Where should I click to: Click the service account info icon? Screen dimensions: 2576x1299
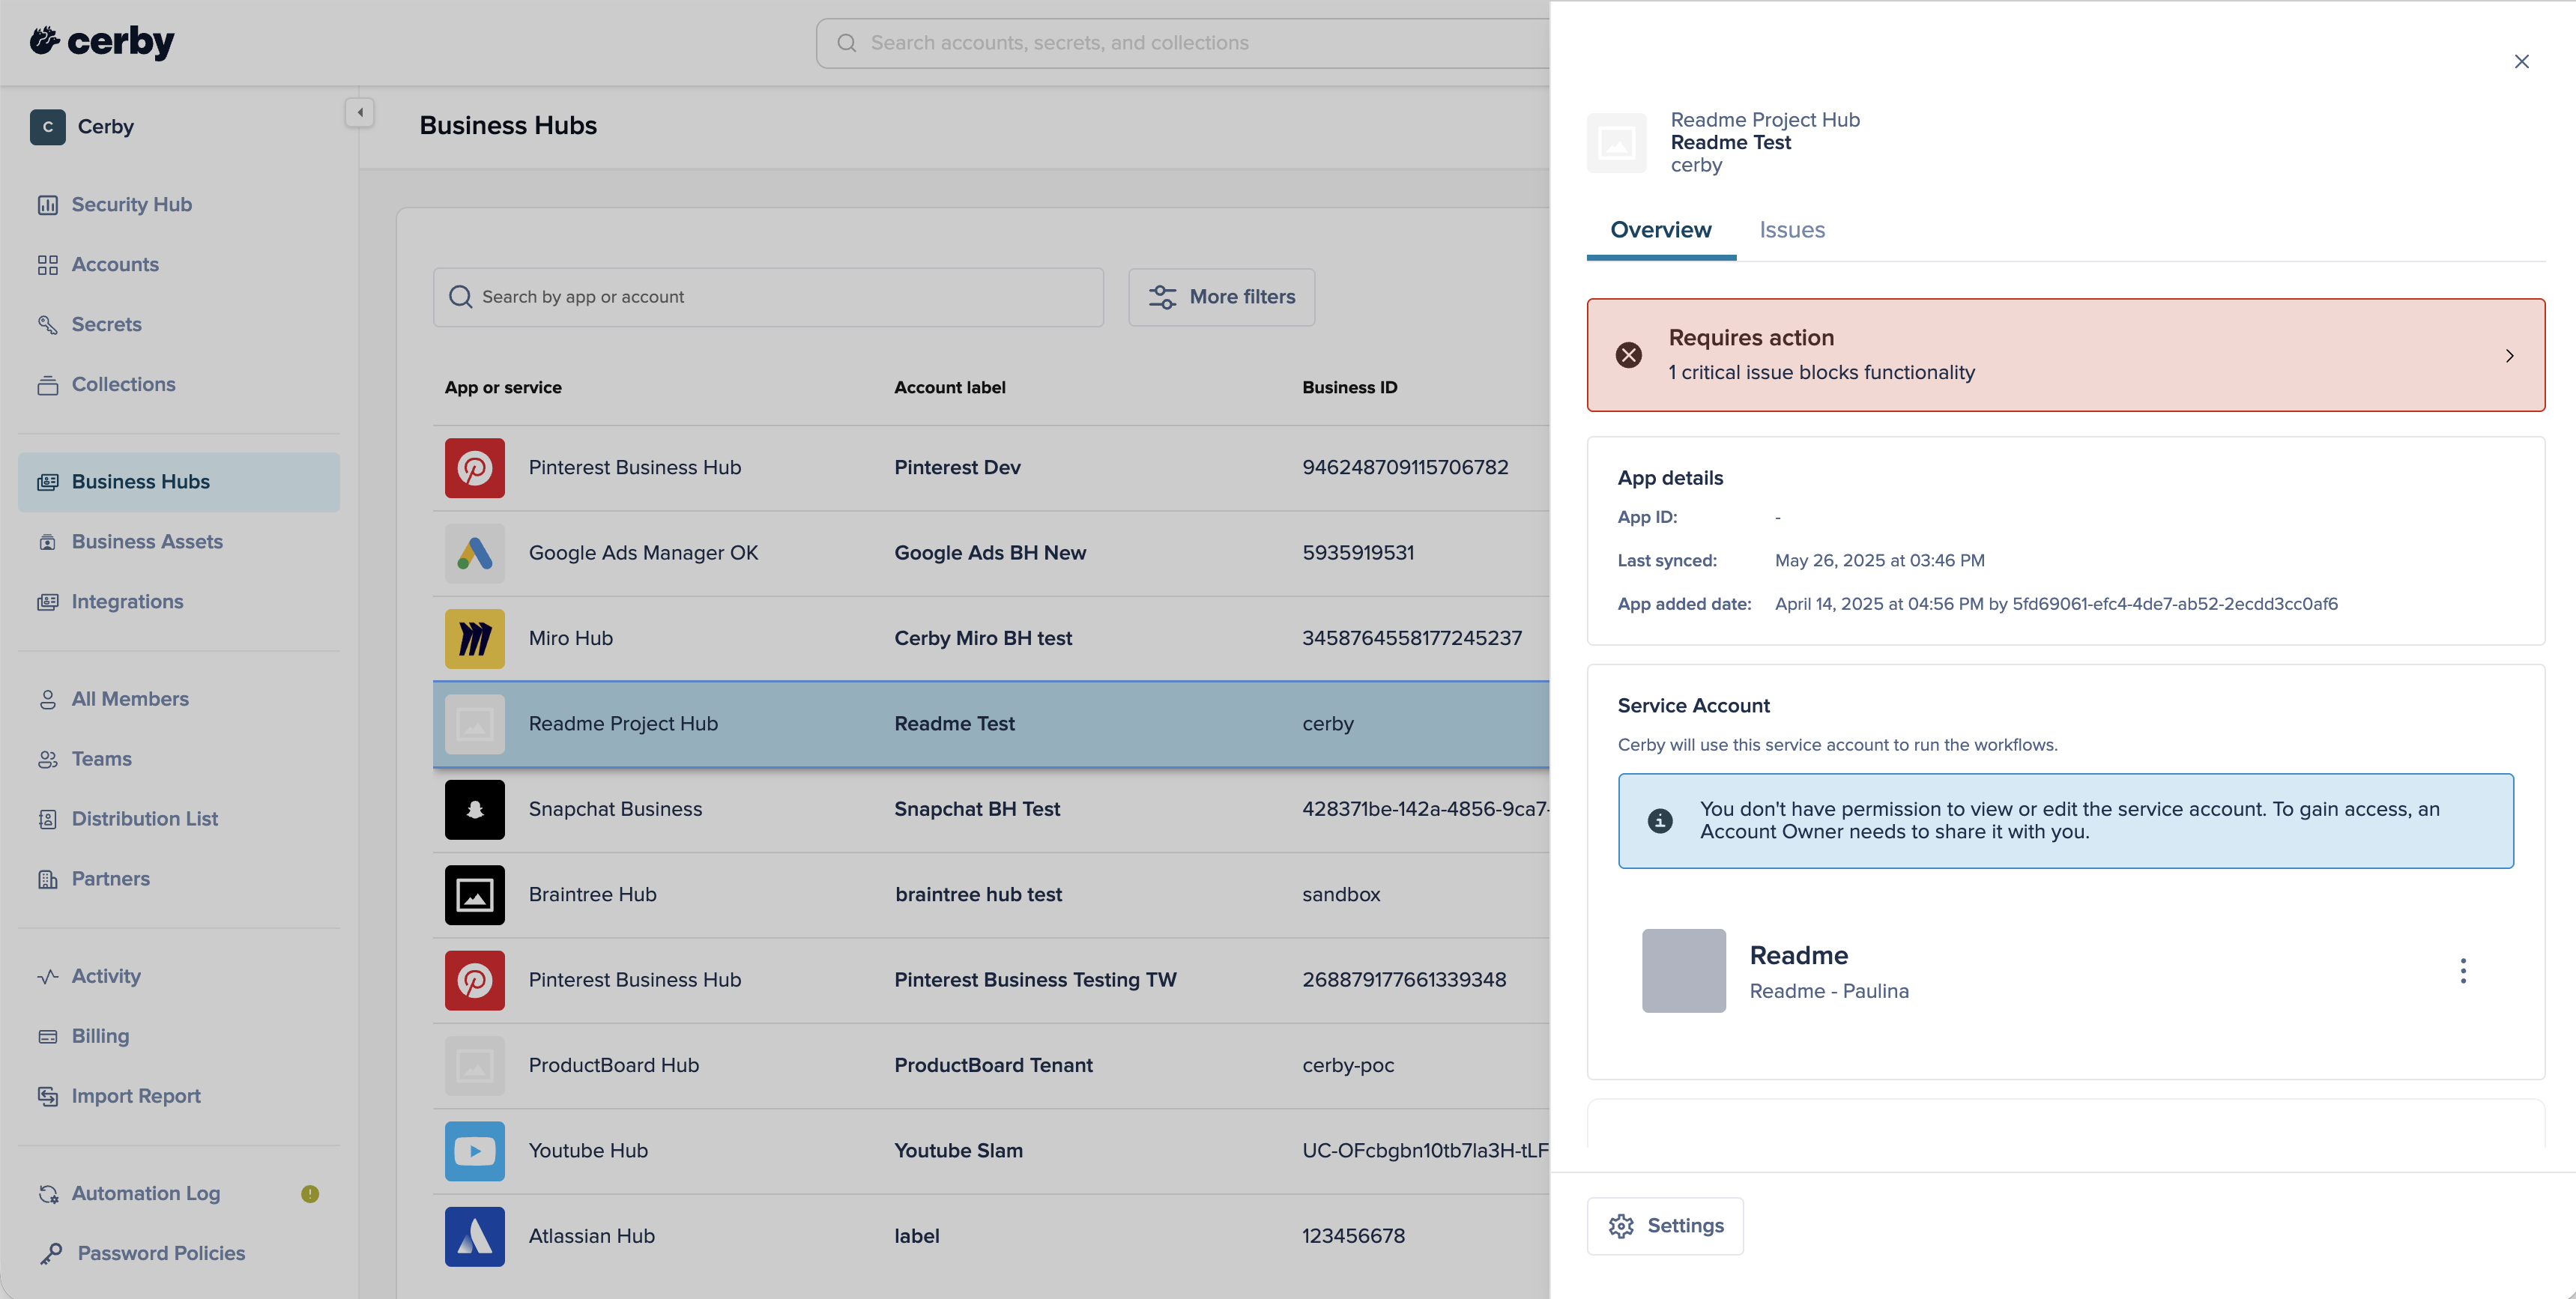point(1660,821)
